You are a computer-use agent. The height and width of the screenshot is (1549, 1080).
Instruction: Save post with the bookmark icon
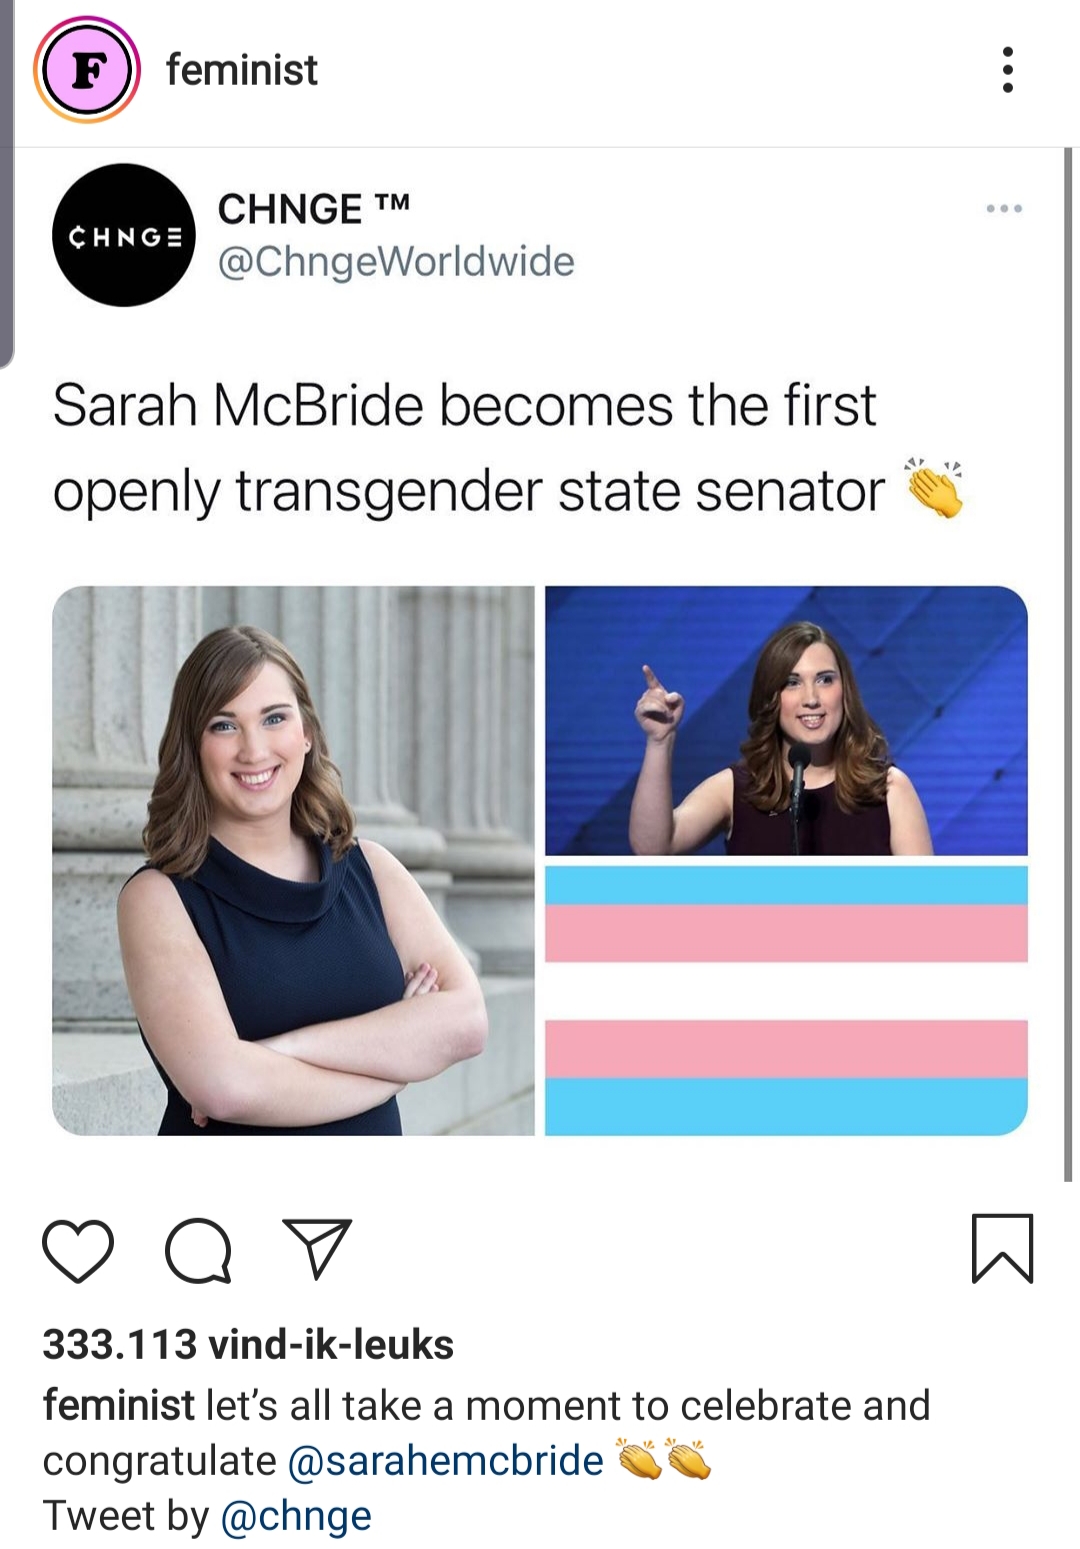click(x=1002, y=1248)
